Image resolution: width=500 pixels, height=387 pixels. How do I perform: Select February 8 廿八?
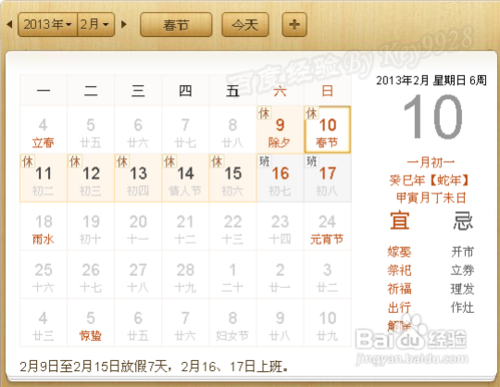coord(233,130)
